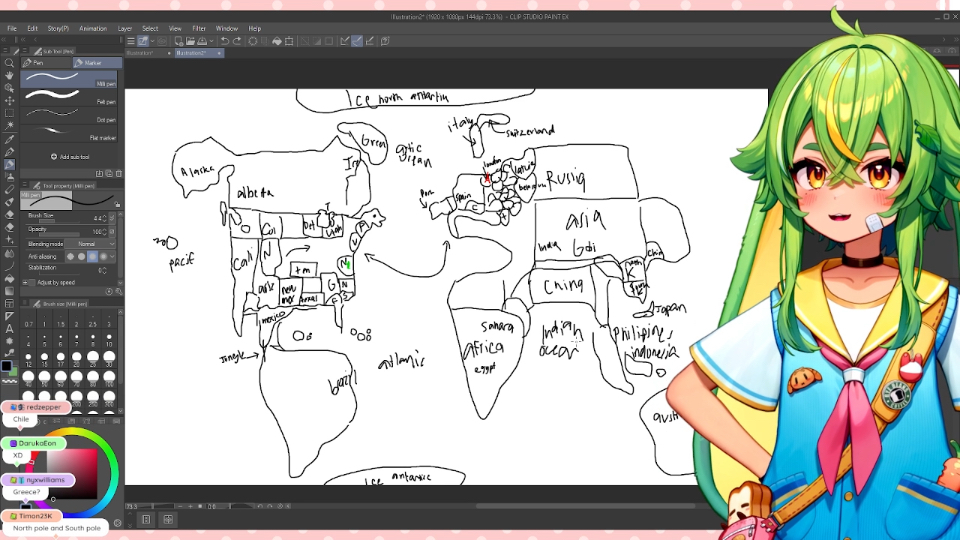
Task: Select the Hand move tool
Action: coord(9,75)
